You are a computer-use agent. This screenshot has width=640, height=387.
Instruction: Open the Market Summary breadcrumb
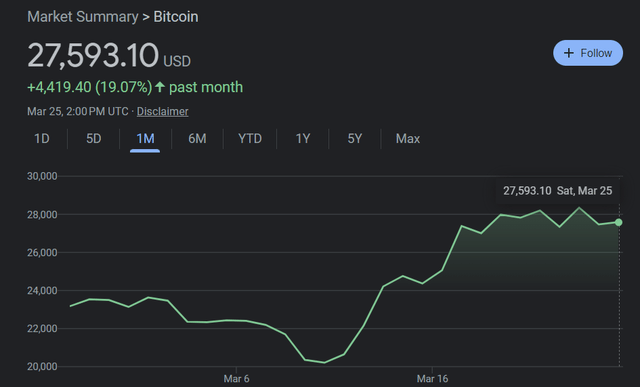(83, 17)
